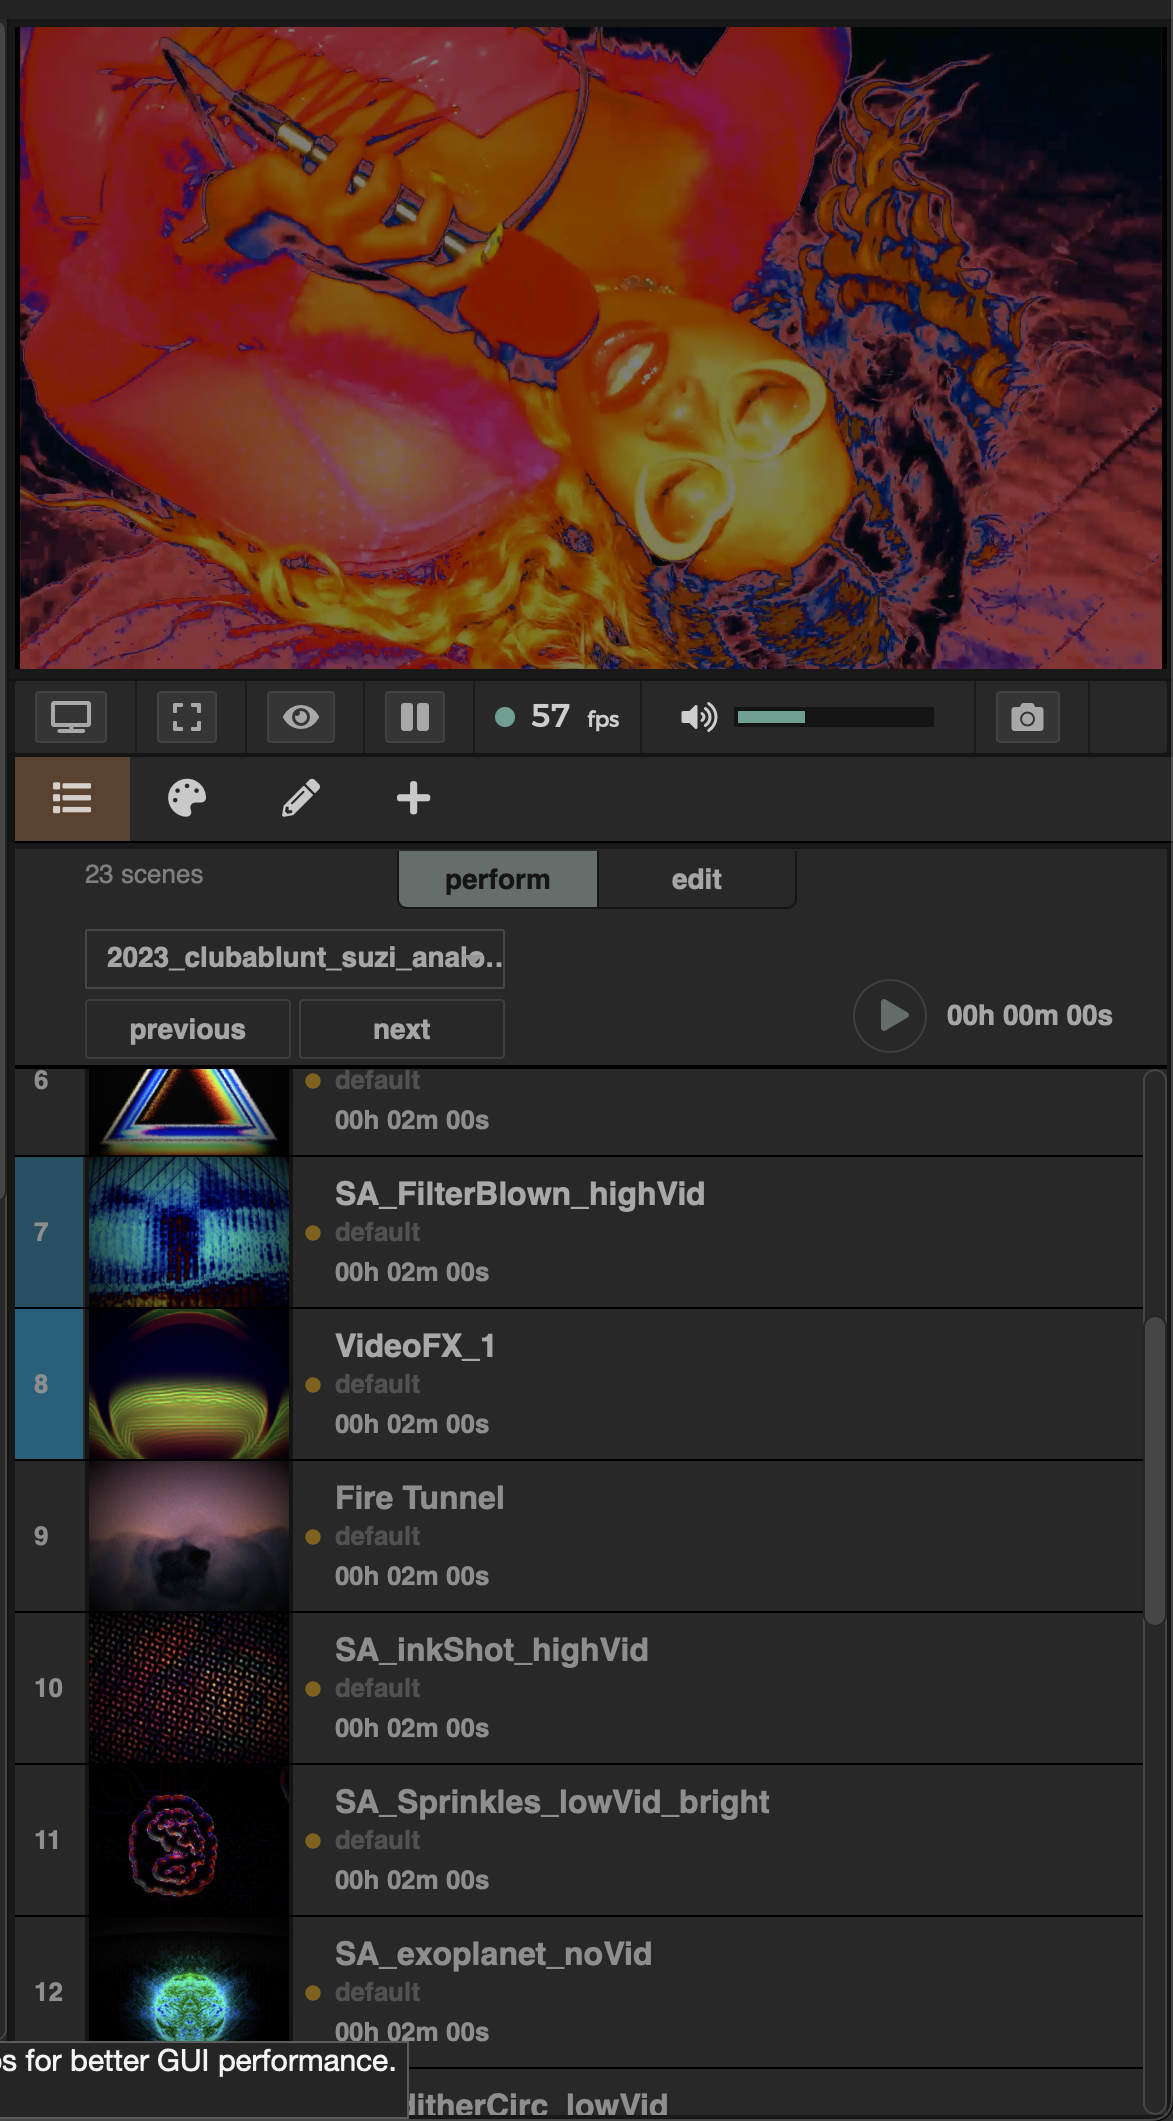
Task: Select the pencil edit tool icon
Action: [301, 798]
